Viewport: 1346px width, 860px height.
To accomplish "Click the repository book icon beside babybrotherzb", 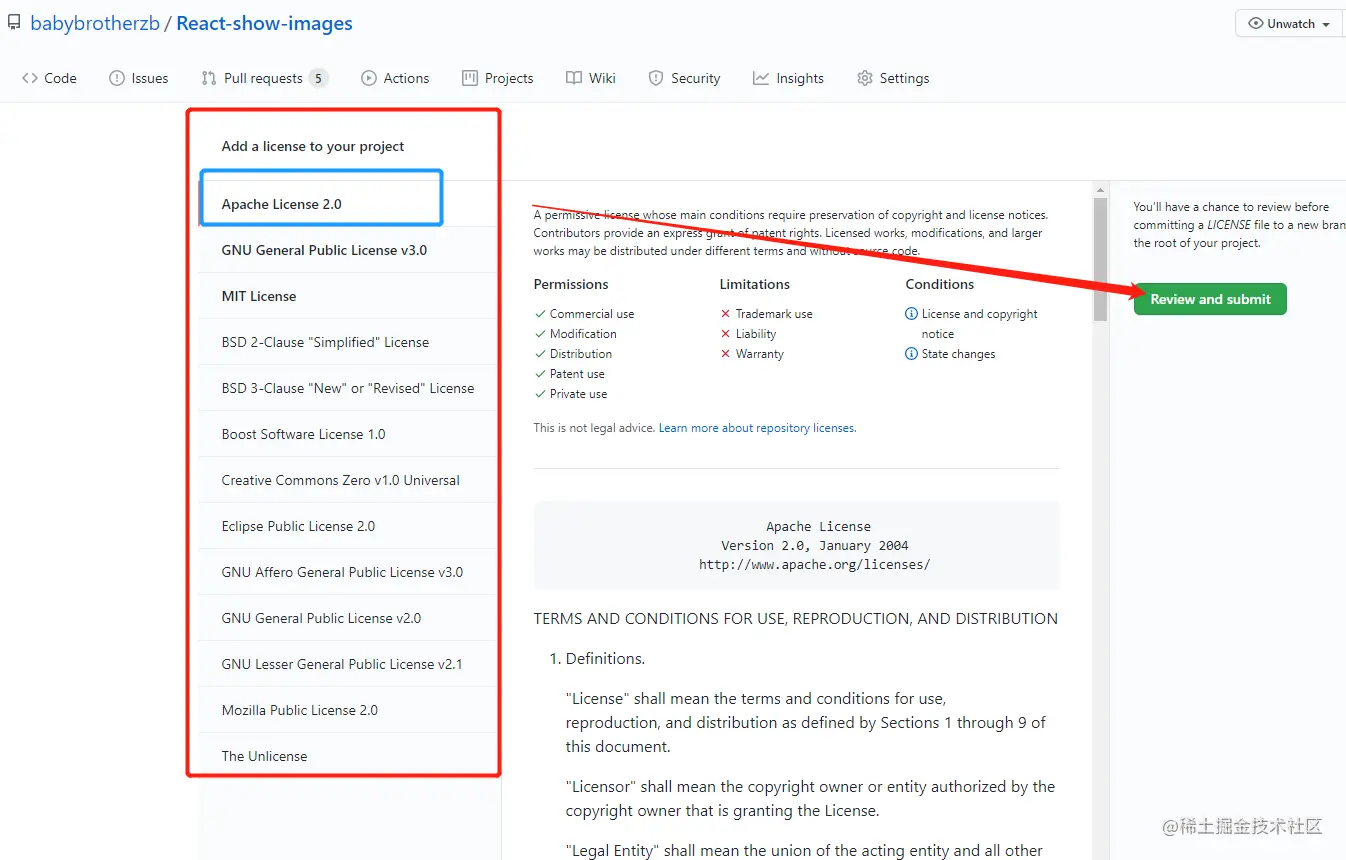I will click(x=13, y=23).
